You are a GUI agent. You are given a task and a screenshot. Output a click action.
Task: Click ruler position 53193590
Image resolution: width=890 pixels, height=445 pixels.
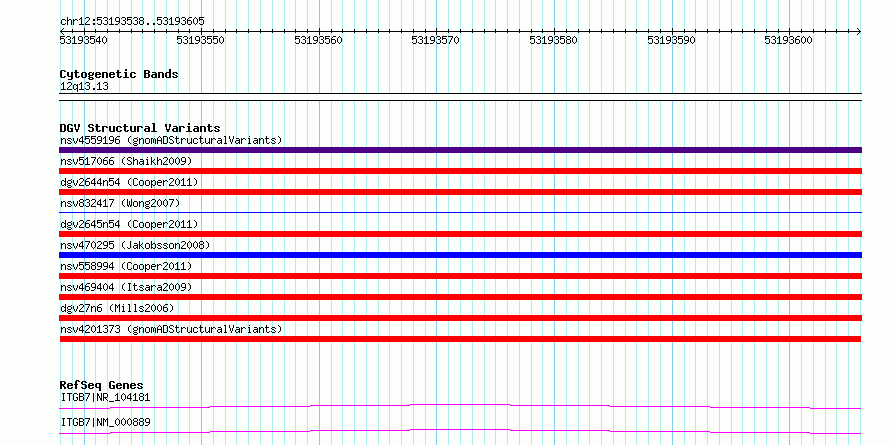click(671, 40)
